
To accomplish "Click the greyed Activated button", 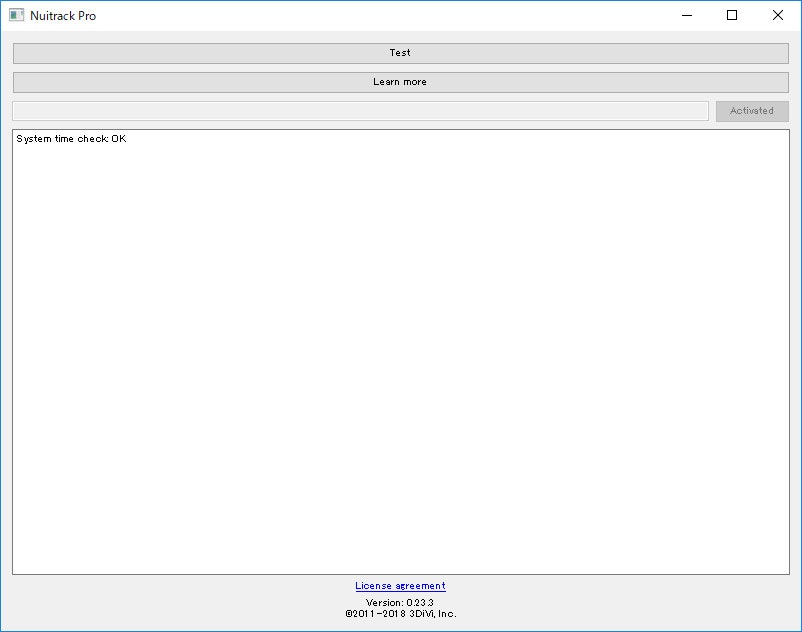I will [x=752, y=111].
